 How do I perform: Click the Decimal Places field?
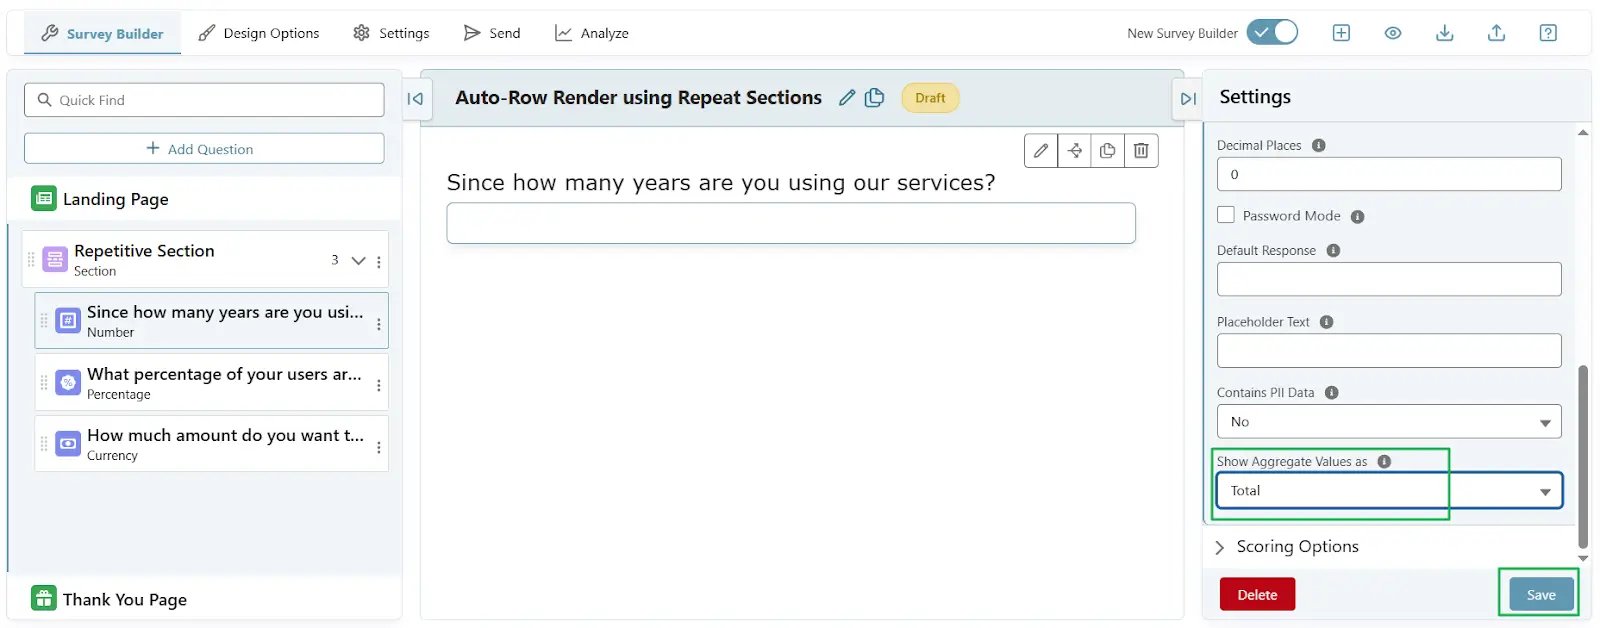1389,174
